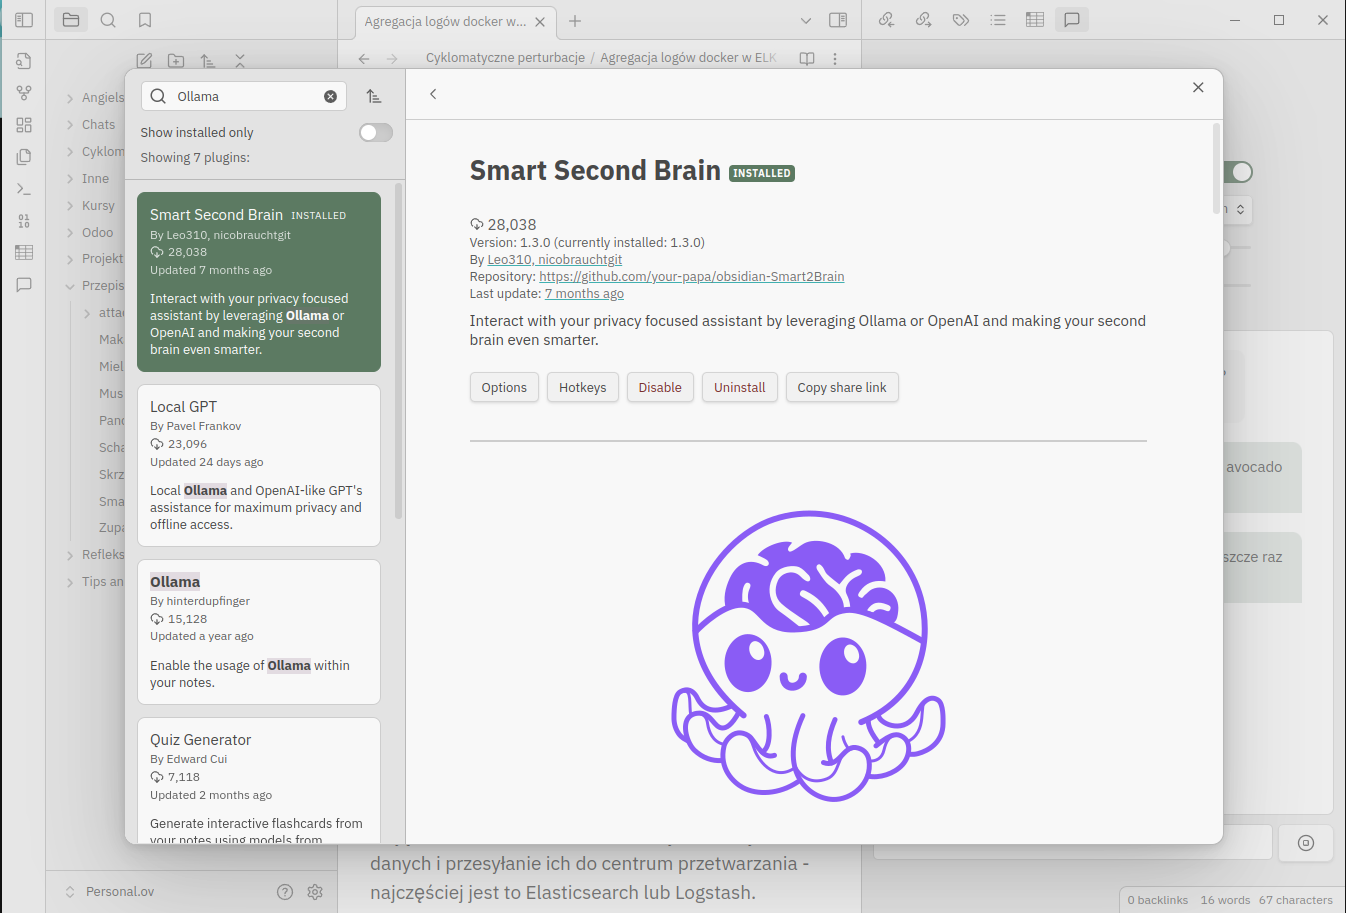Show the file explorer tab
This screenshot has height=913, width=1346.
pyautogui.click(x=71, y=20)
